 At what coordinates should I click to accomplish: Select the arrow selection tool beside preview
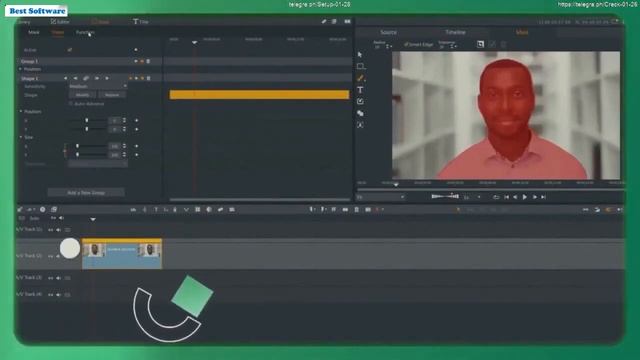[x=360, y=55]
